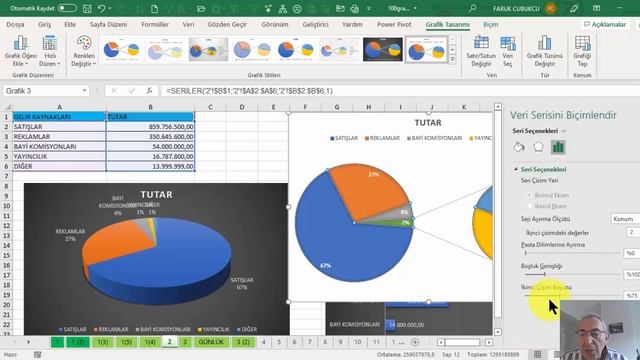Click cell B3 value 350.645.600,00

point(150,136)
